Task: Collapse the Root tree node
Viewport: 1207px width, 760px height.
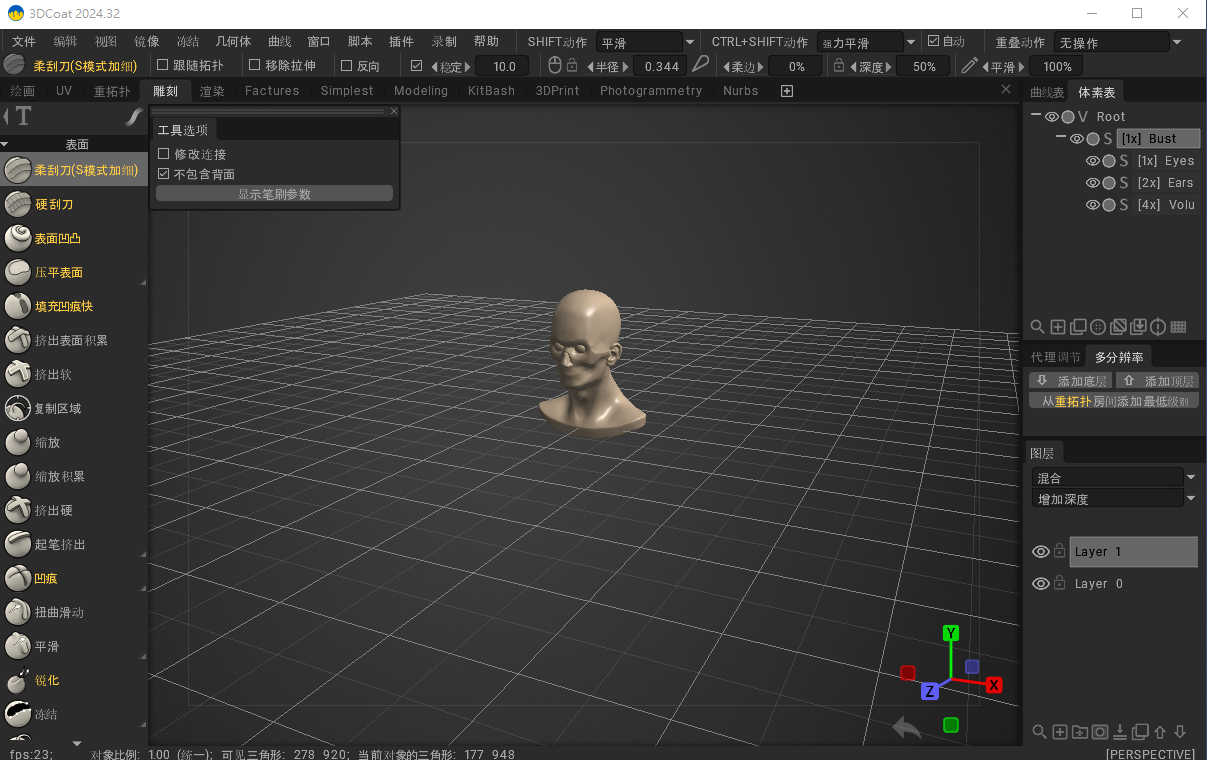Action: (1036, 116)
